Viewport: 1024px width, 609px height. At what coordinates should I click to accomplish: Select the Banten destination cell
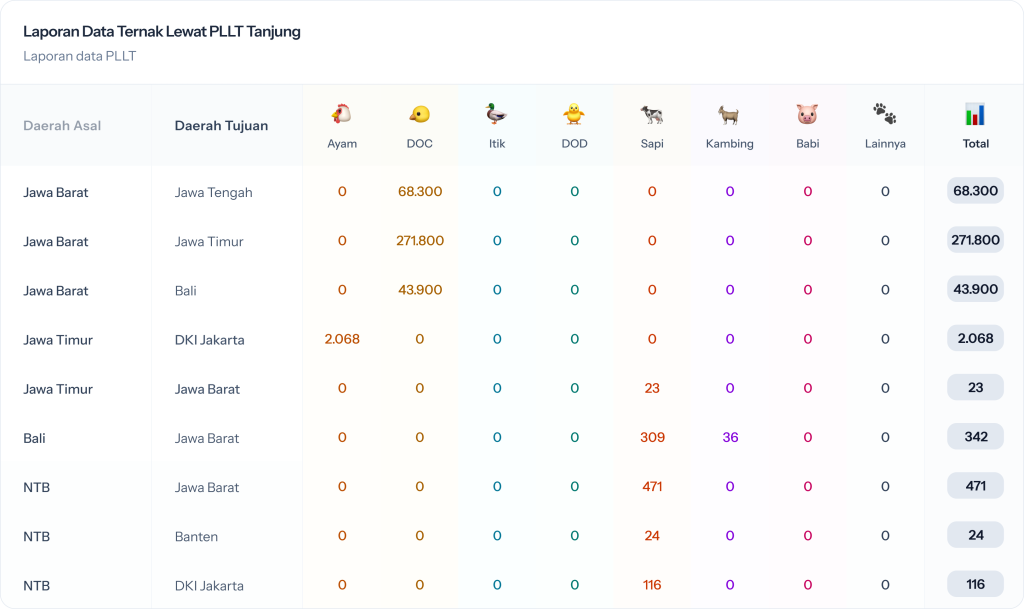[x=196, y=536]
